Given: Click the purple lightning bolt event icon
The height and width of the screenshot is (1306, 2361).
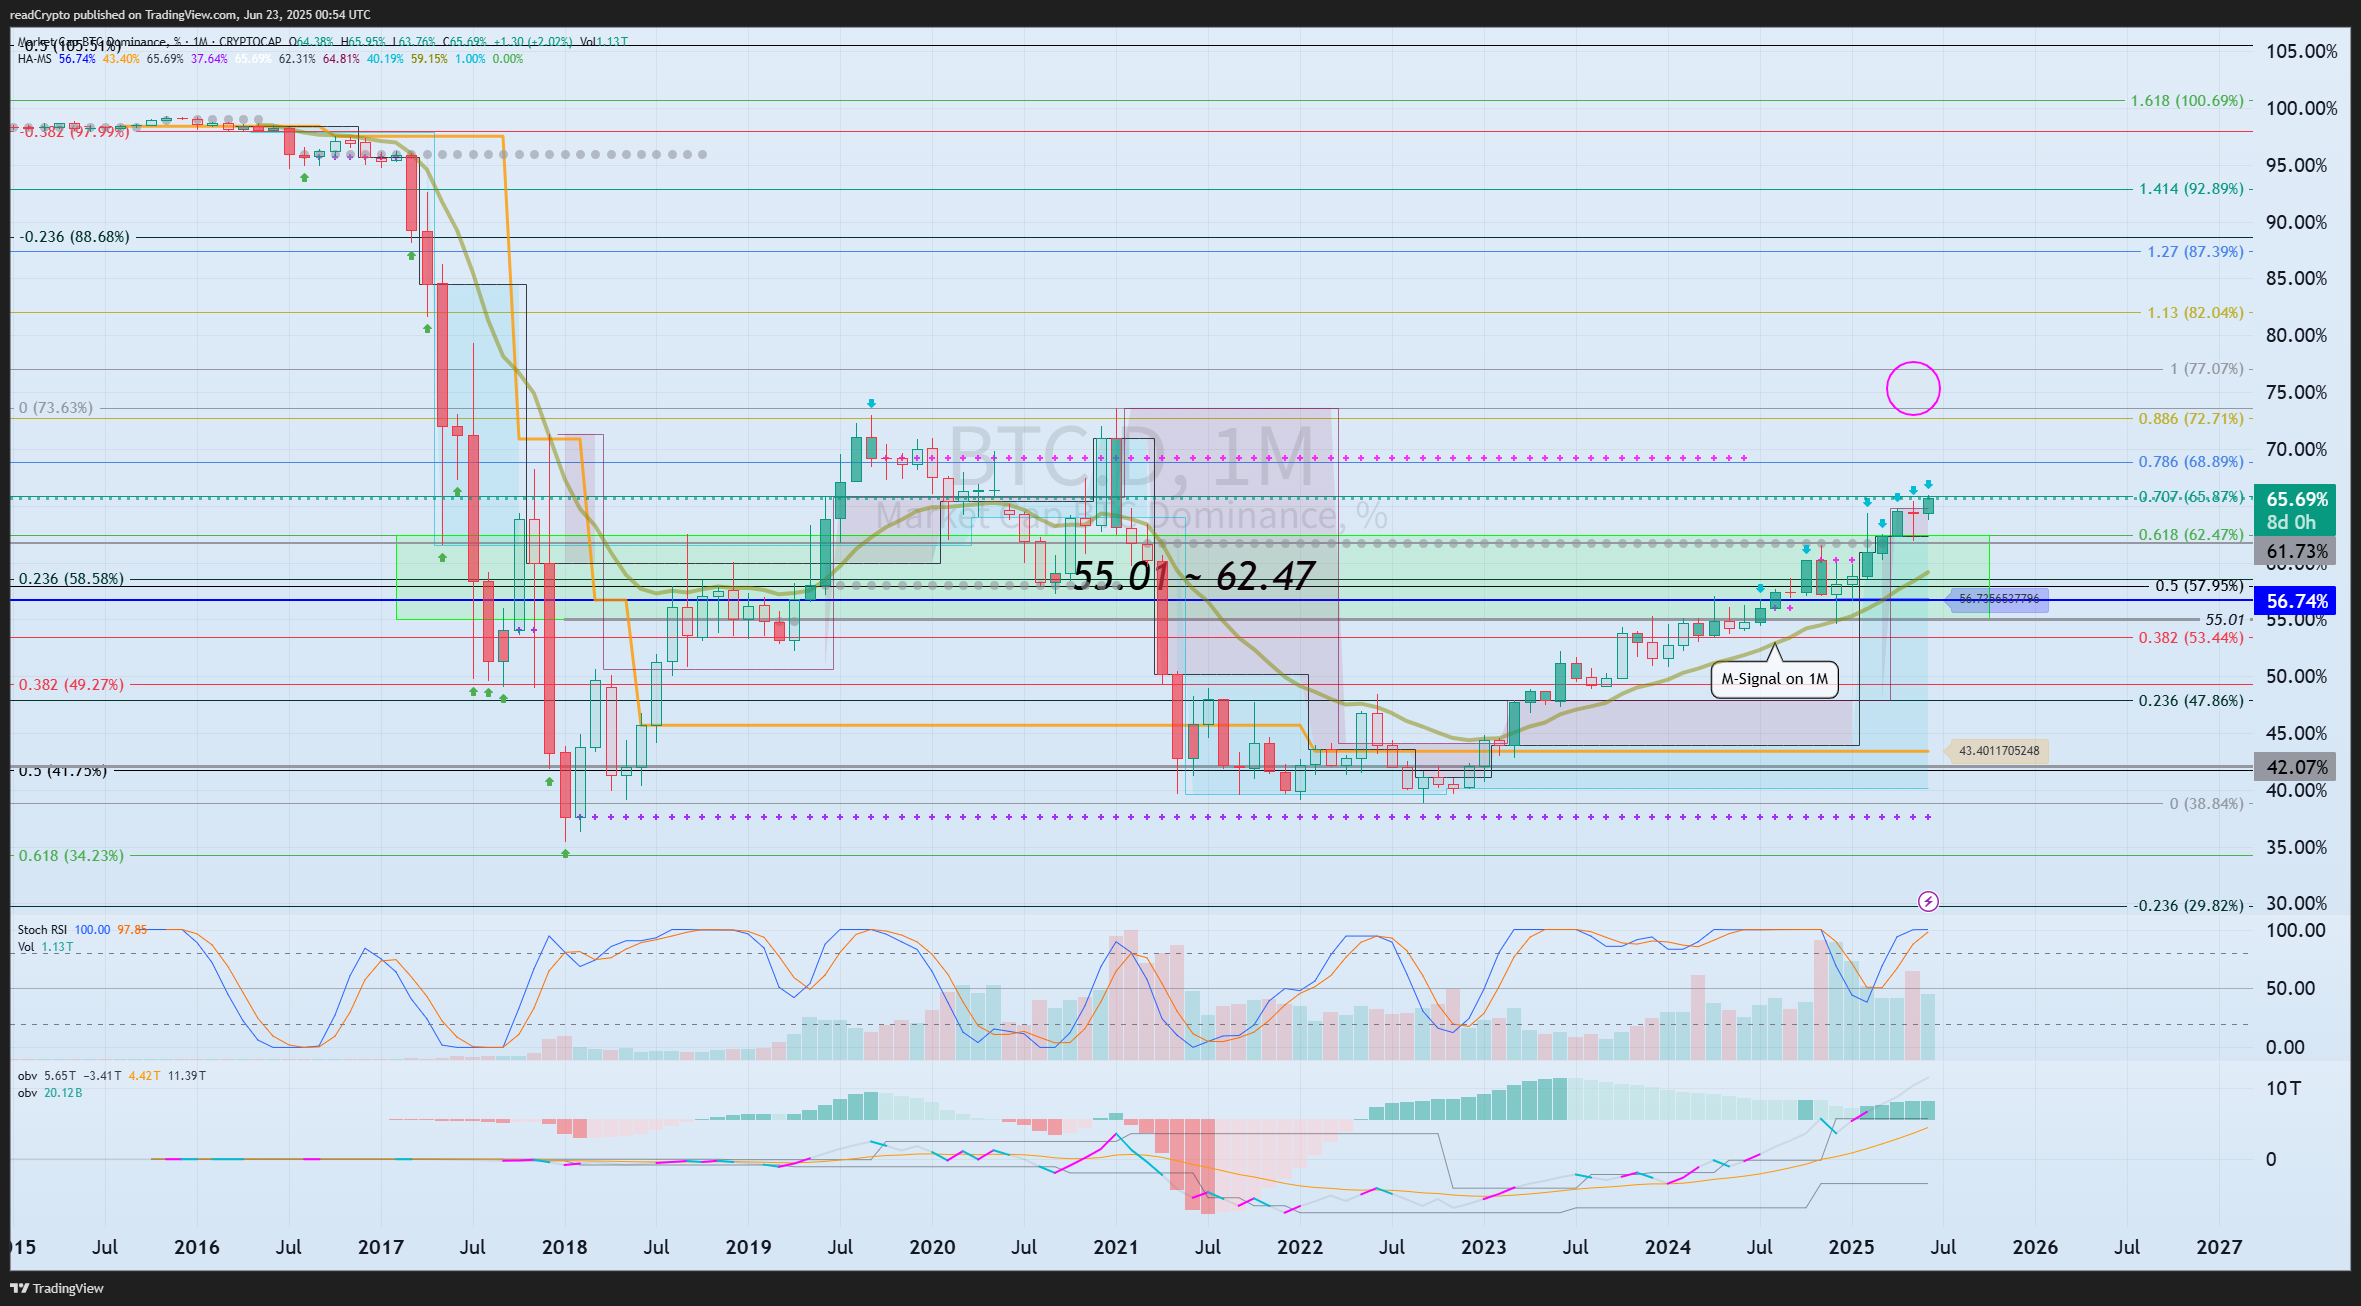Looking at the screenshot, I should click(1928, 902).
